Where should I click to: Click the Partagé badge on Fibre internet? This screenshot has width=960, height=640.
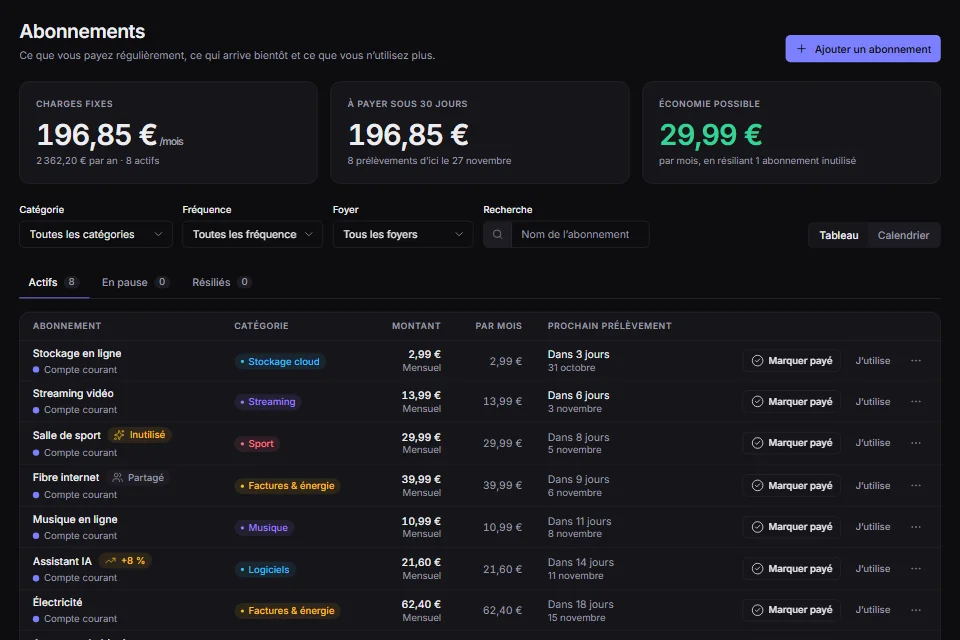pos(138,478)
